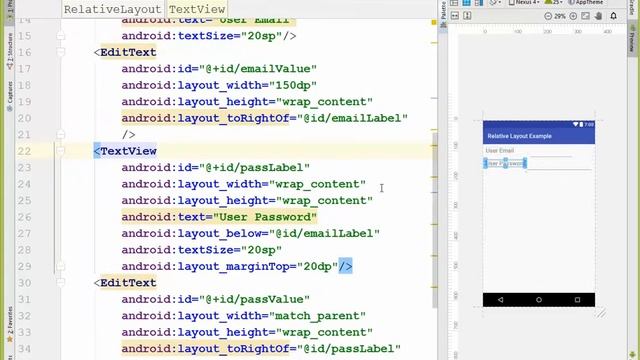Zoom out the layout preview
This screenshot has width=640, height=360.
[x=548, y=16]
